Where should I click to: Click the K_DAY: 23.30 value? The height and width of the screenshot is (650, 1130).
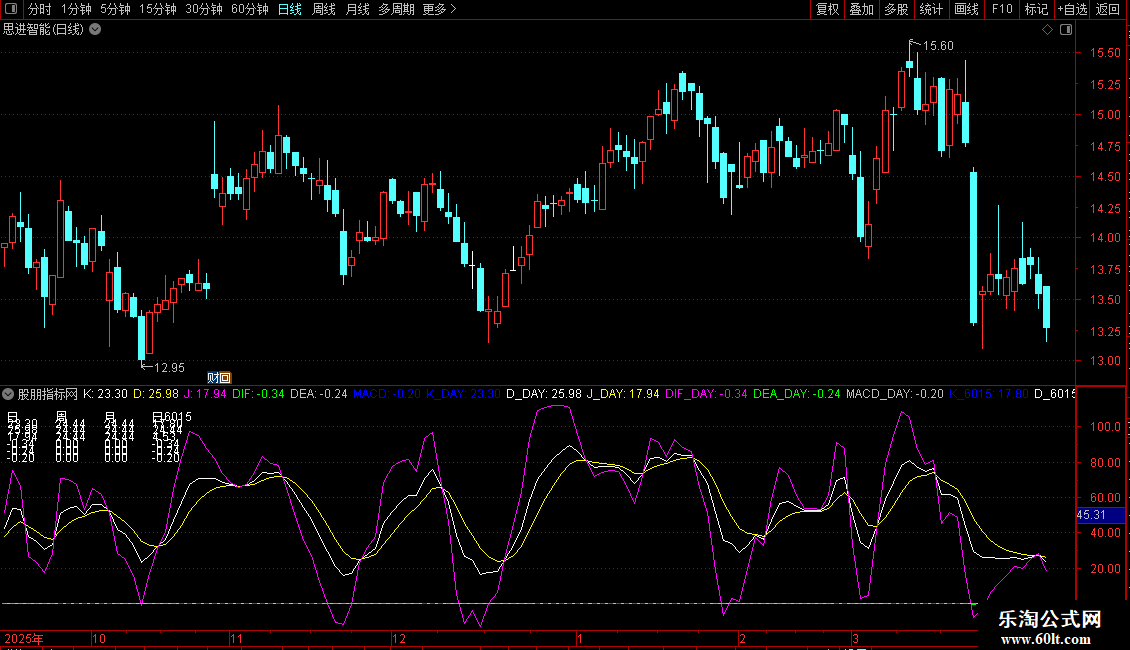(463, 394)
